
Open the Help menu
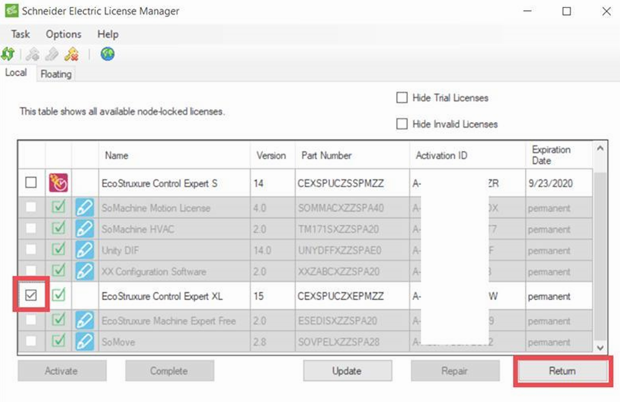(108, 34)
